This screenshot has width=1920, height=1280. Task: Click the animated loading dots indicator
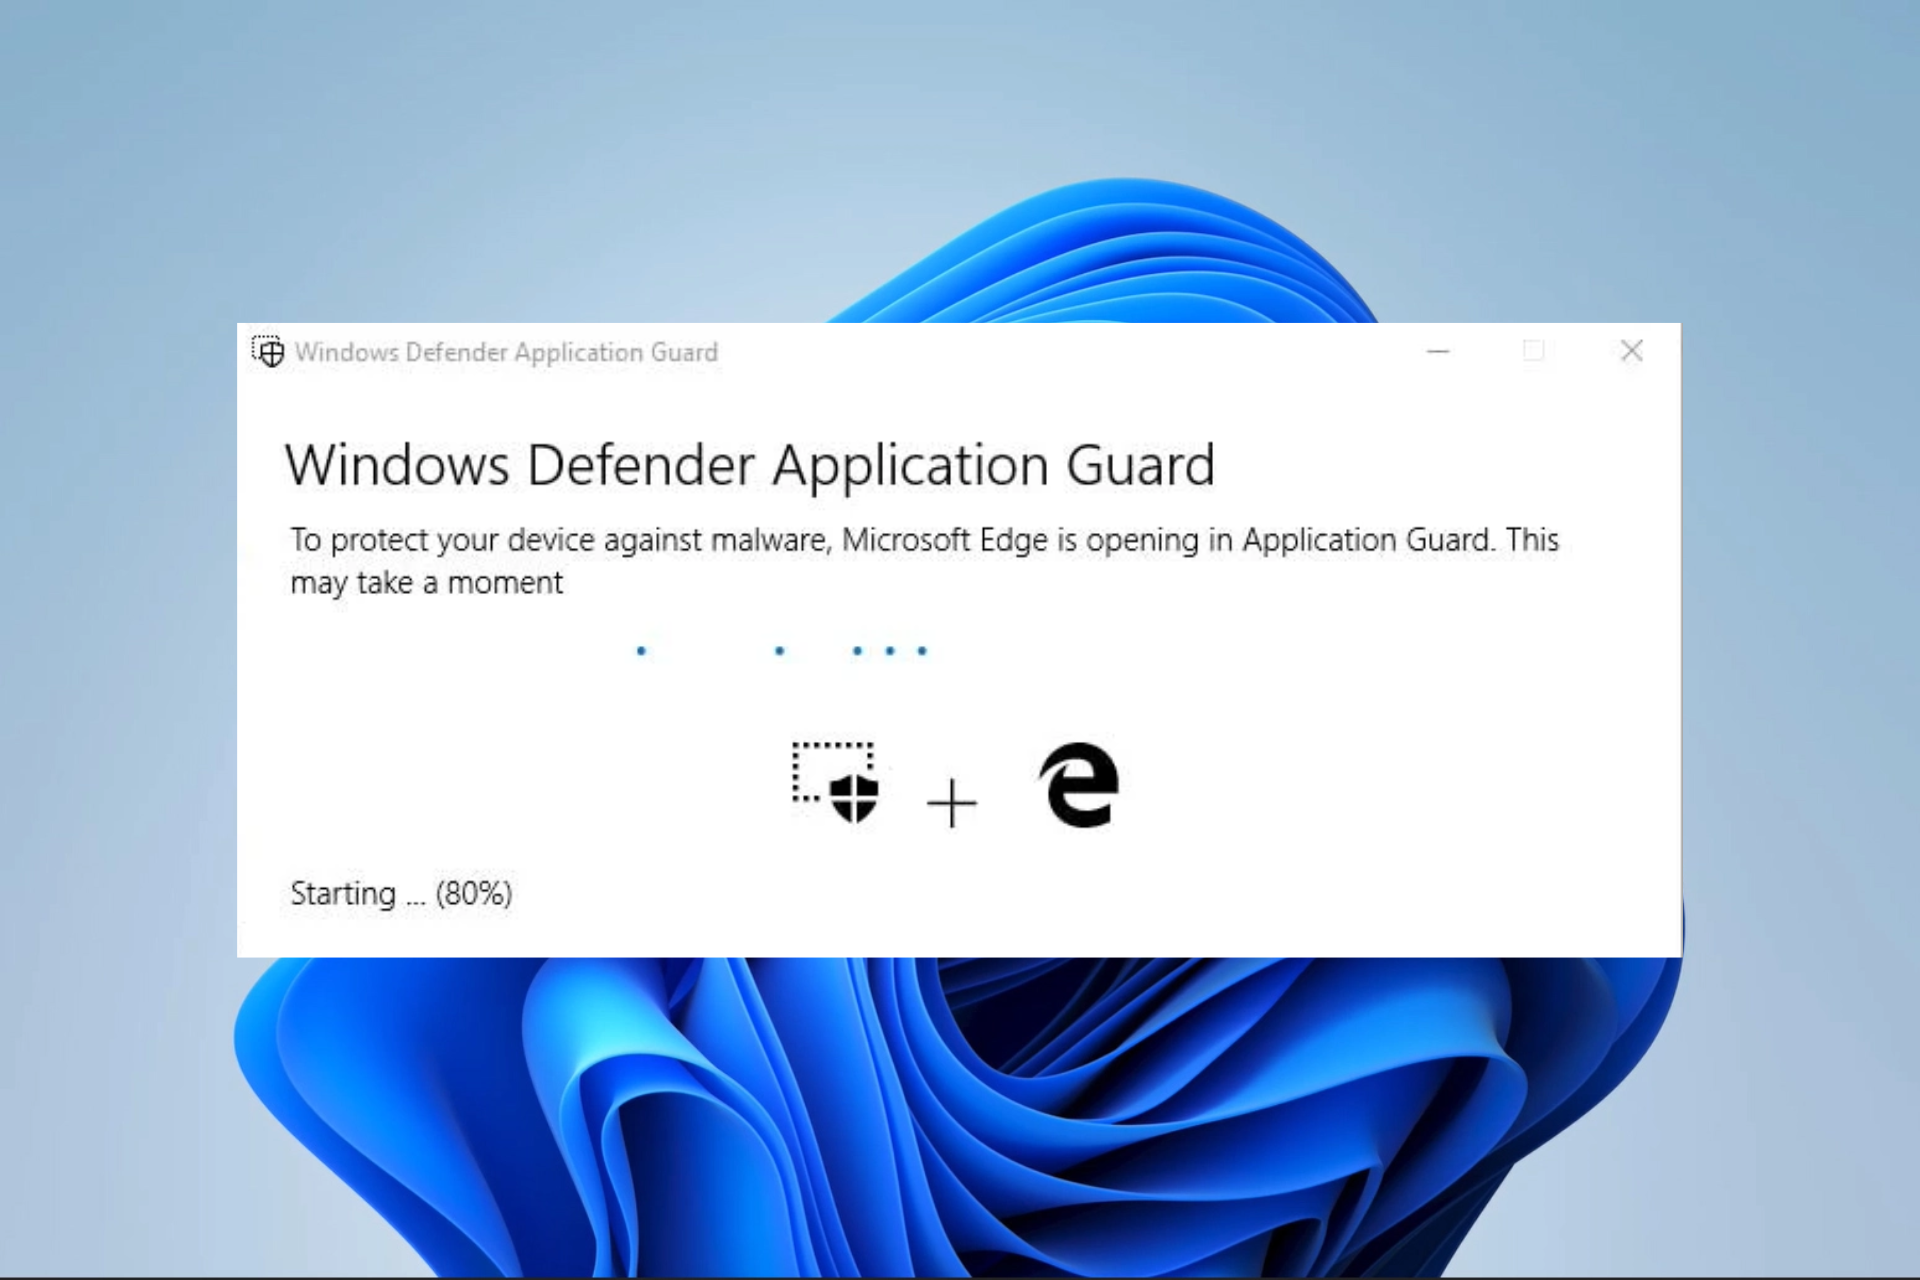point(781,650)
